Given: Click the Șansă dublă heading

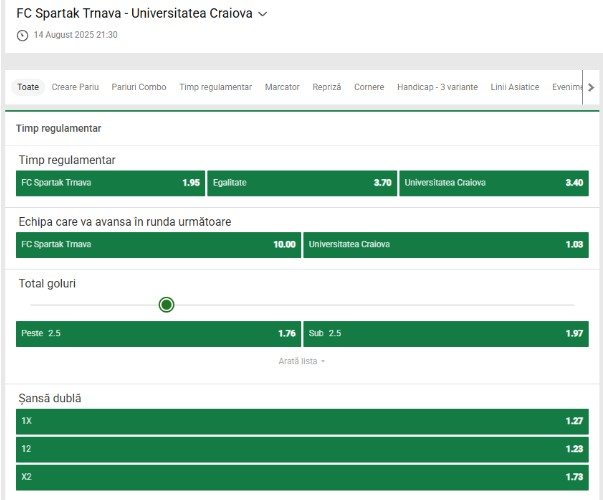Looking at the screenshot, I should tap(50, 398).
